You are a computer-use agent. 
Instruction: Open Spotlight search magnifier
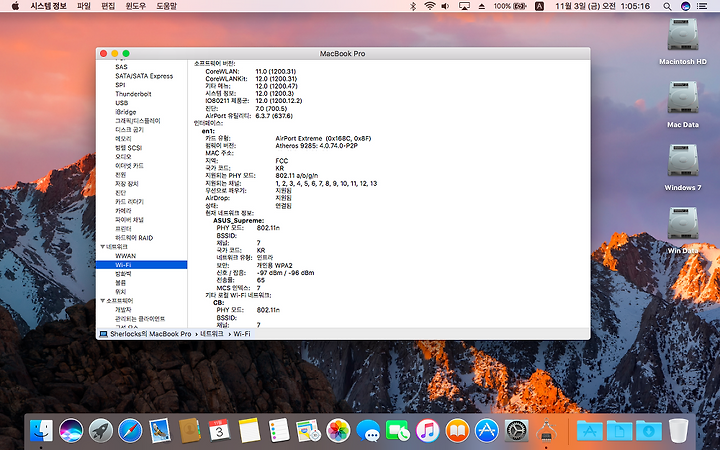[x=668, y=6]
